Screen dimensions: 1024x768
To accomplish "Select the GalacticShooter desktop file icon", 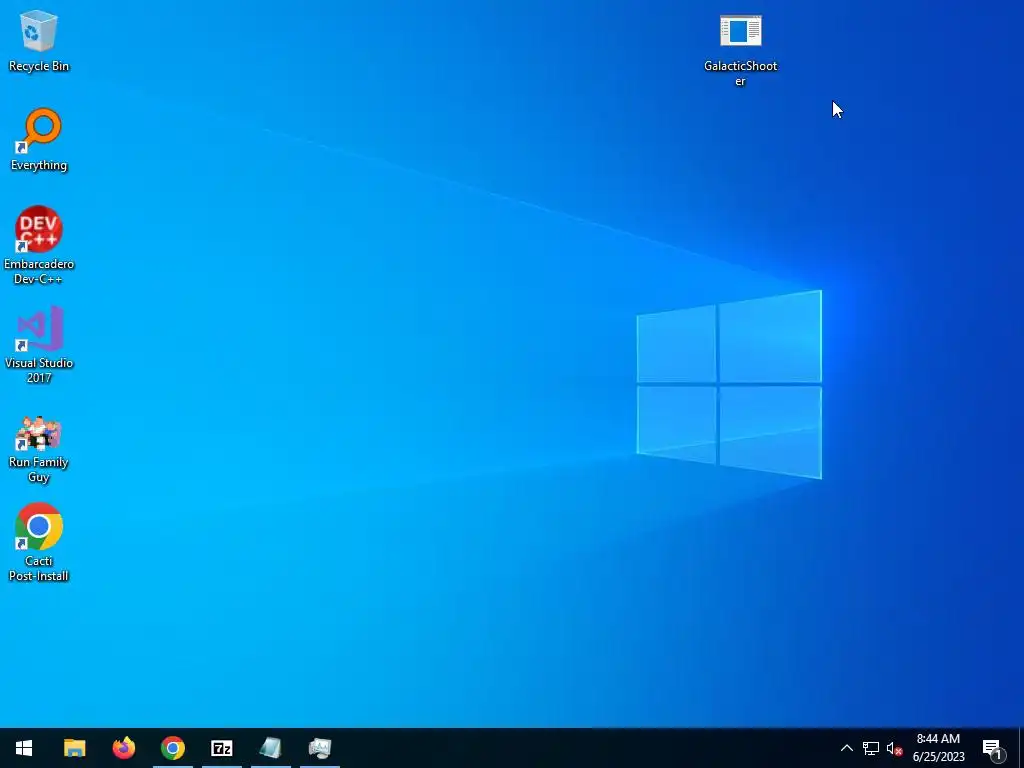I will (741, 51).
